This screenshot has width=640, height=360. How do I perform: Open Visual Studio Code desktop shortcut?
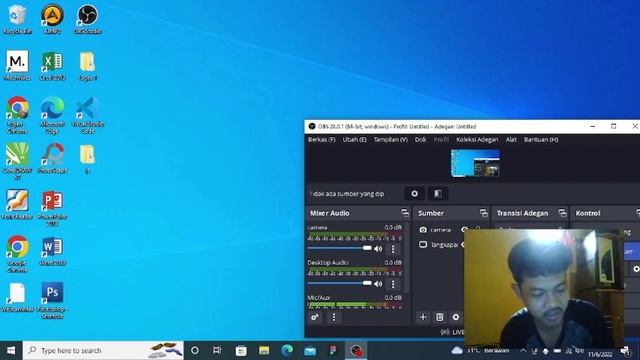pyautogui.click(x=87, y=115)
